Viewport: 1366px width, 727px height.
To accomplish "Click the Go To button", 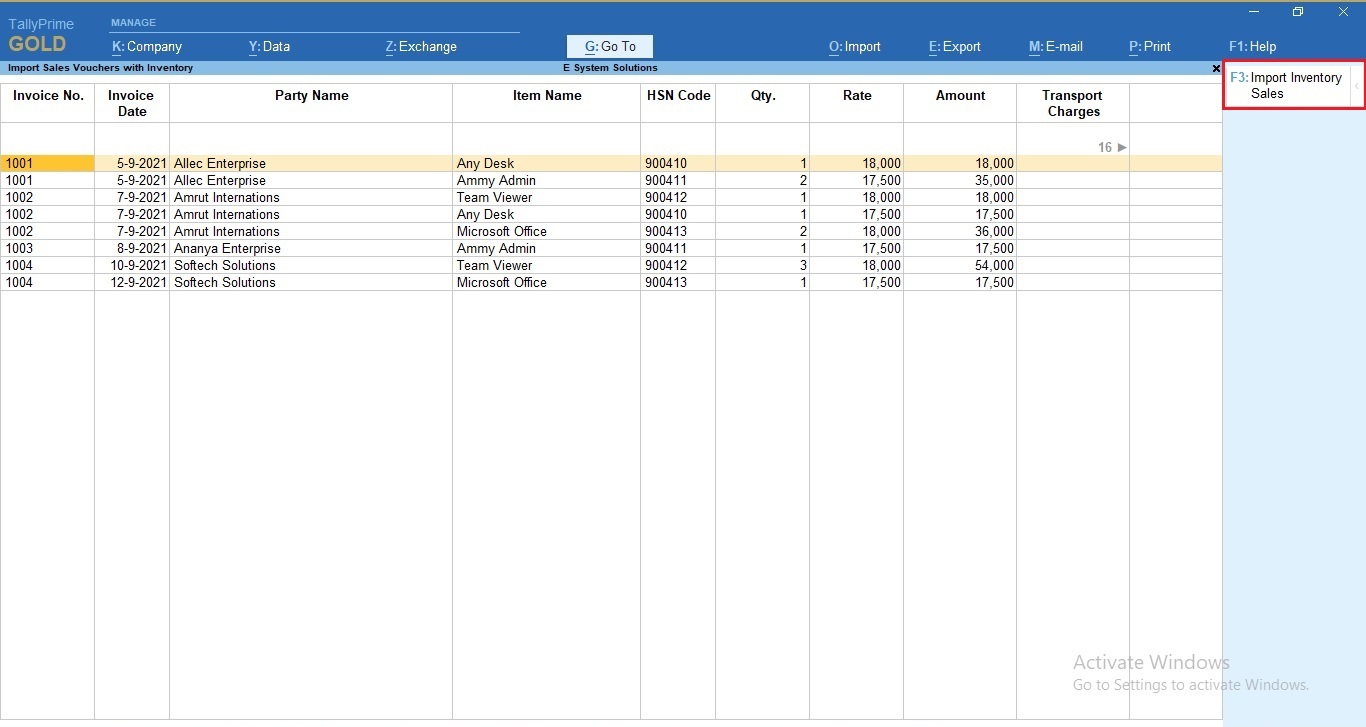I will [609, 46].
